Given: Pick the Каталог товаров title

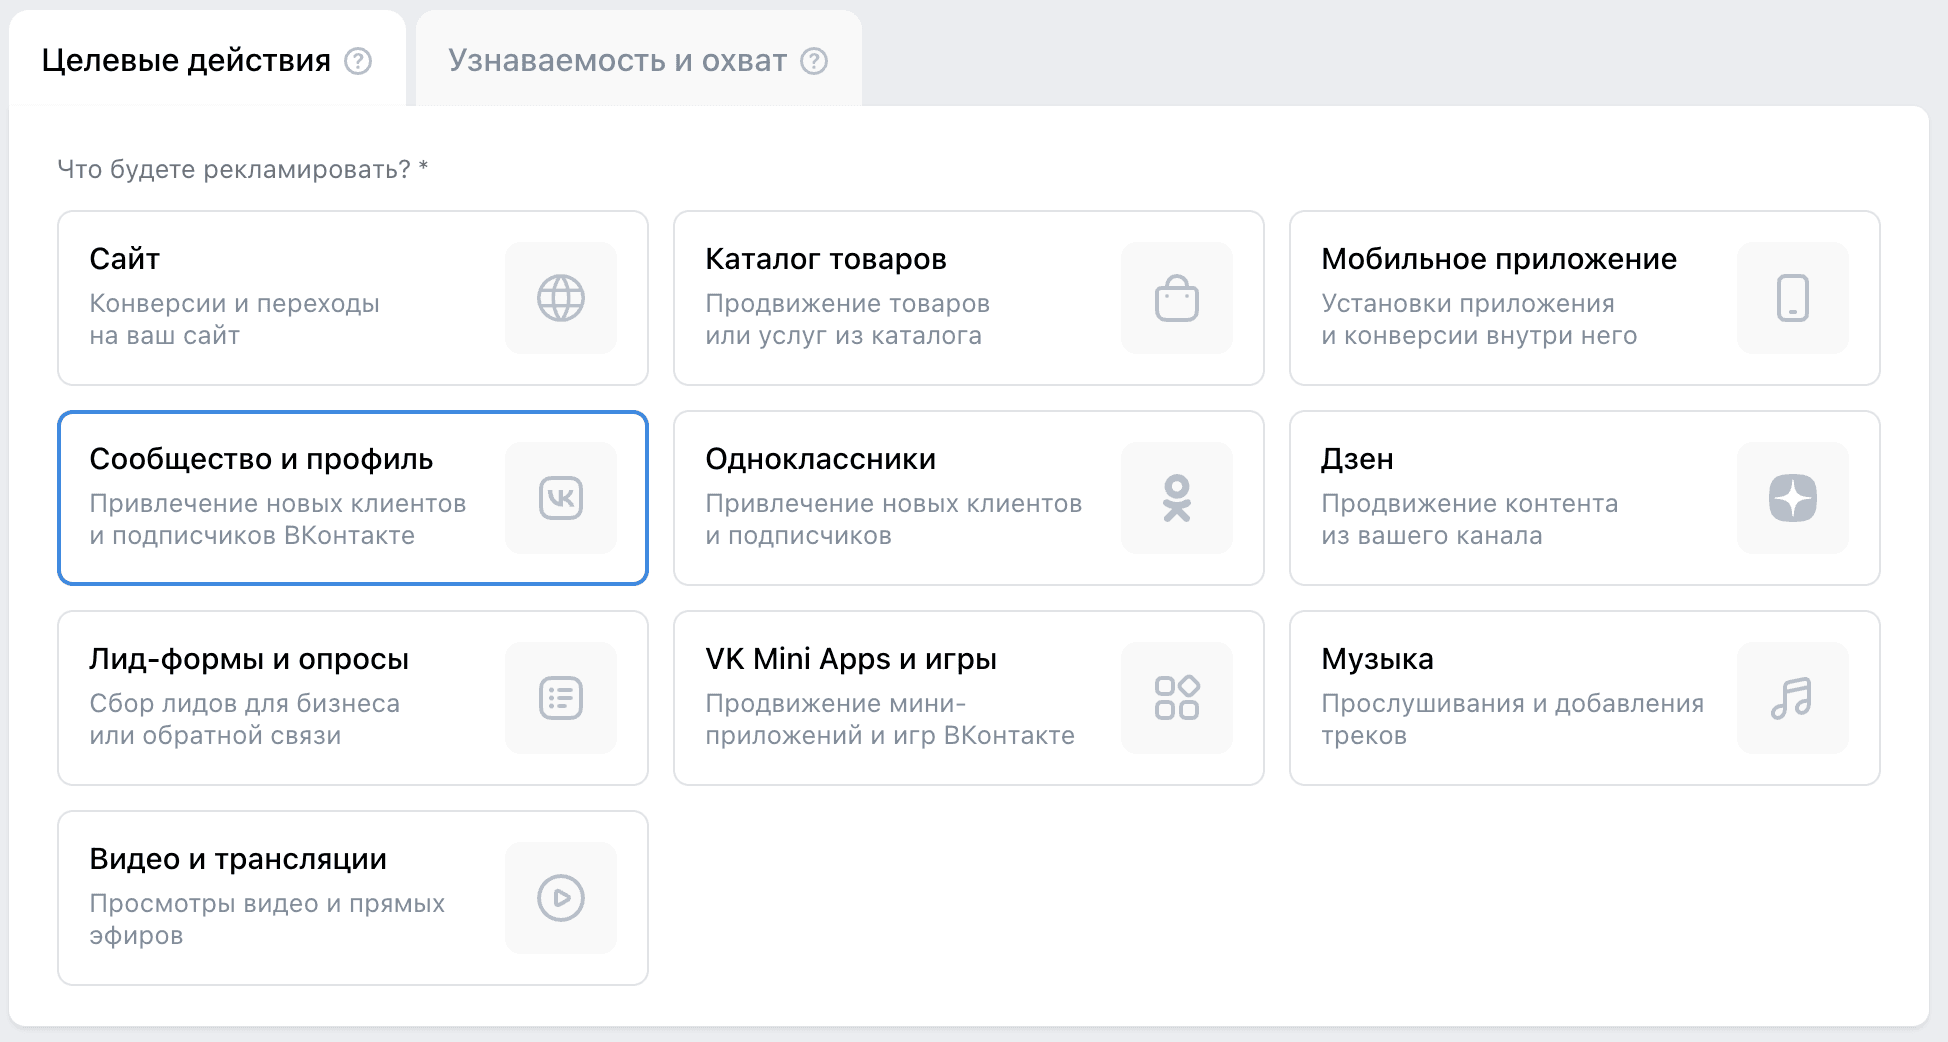Looking at the screenshot, I should 826,259.
